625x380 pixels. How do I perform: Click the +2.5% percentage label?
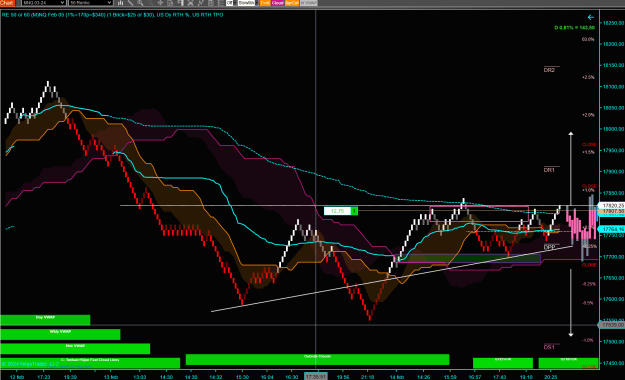pyautogui.click(x=588, y=77)
